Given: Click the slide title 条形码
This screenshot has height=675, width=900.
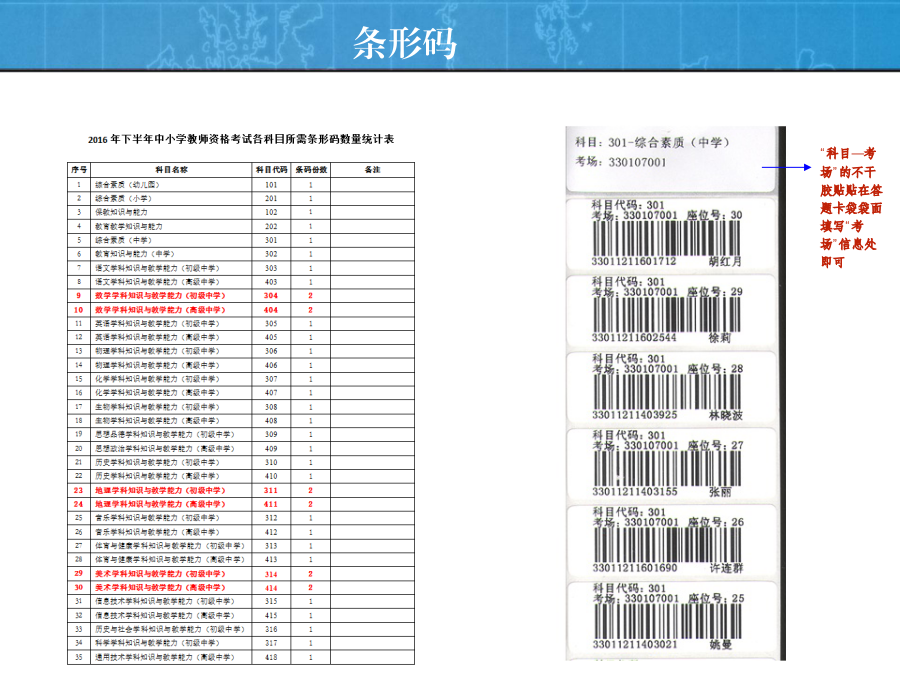Looking at the screenshot, I should (x=405, y=43).
